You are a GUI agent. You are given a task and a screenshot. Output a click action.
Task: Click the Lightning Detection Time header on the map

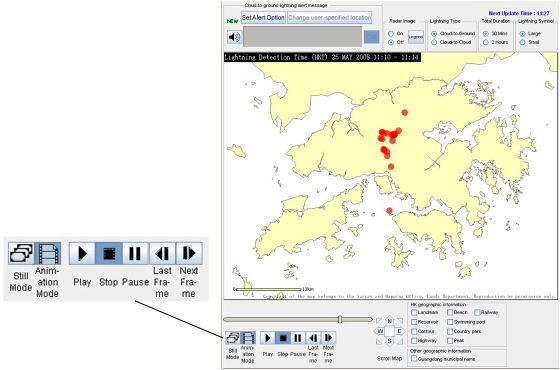(322, 57)
